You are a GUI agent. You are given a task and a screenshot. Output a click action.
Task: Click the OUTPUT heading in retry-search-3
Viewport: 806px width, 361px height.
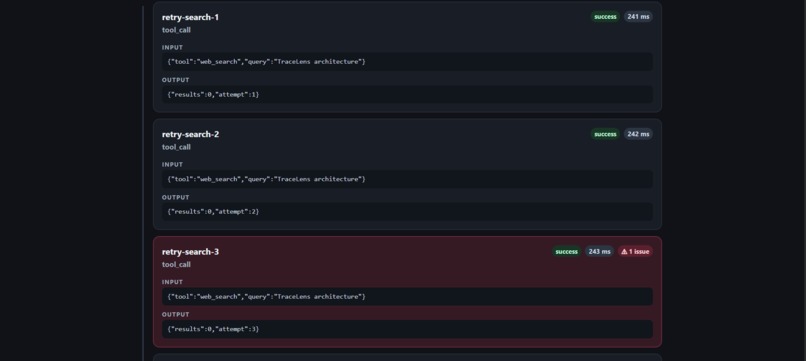click(175, 314)
